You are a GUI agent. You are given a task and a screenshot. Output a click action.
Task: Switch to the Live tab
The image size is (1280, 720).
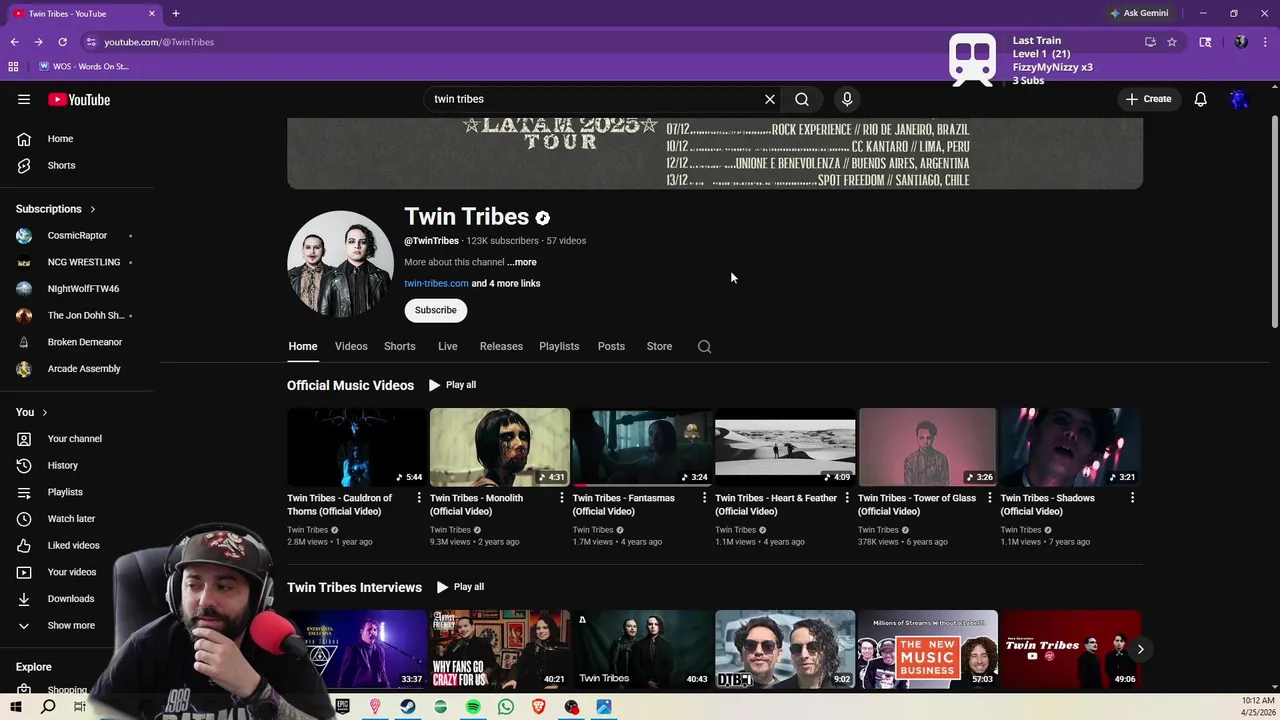coord(447,346)
